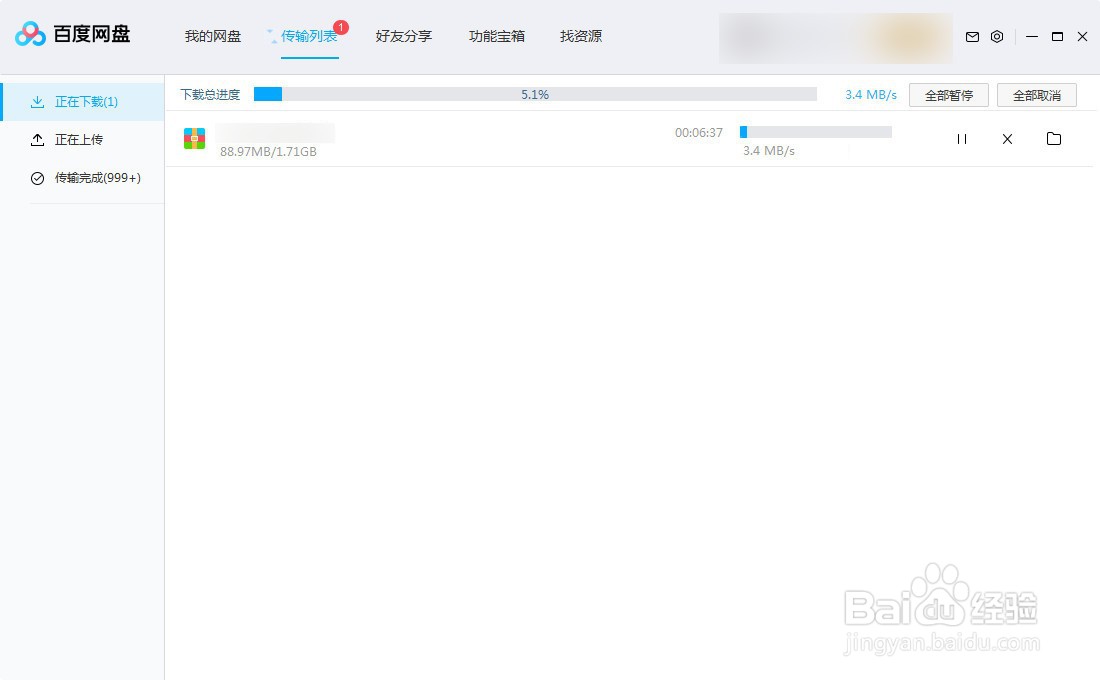The image size is (1100, 680).
Task: Click the downloading file name field
Action: [275, 131]
